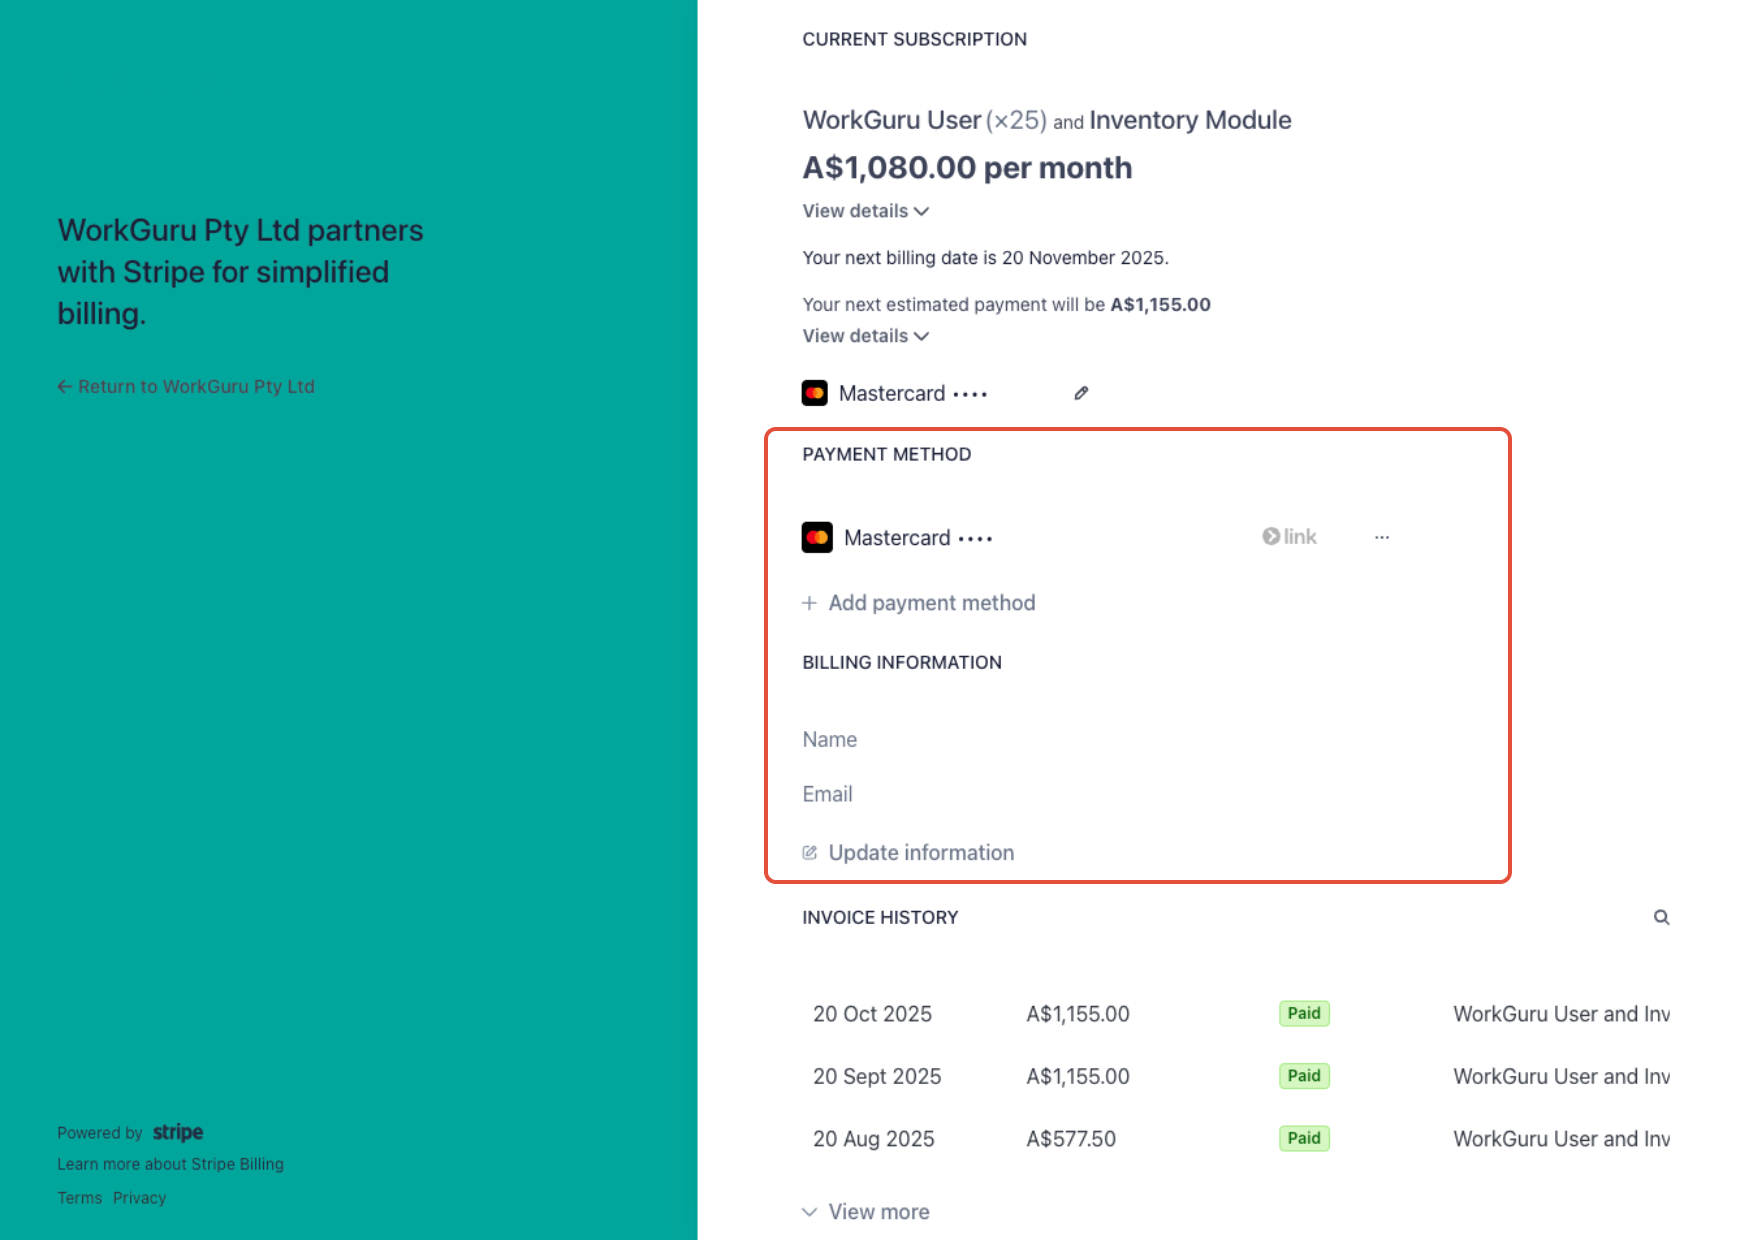Open the Privacy link
The image size is (1740, 1240).
139,1198
